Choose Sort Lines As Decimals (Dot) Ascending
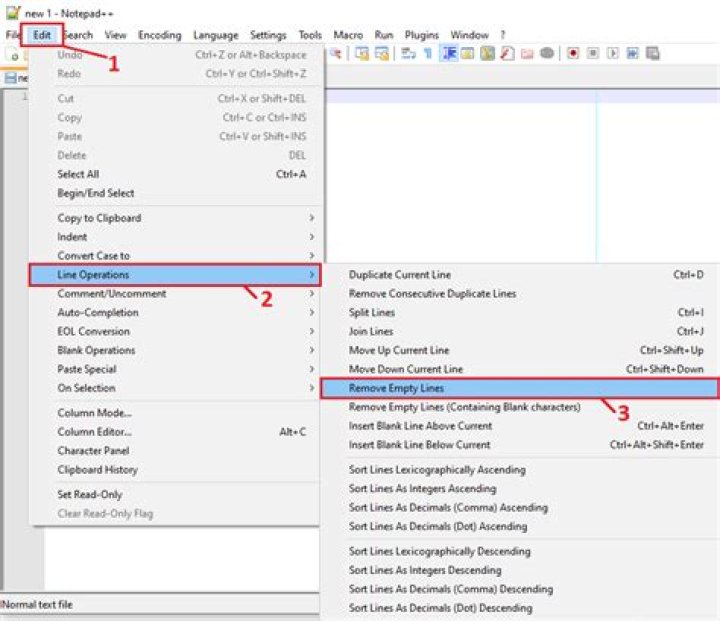This screenshot has height=621, width=720. tap(520, 526)
